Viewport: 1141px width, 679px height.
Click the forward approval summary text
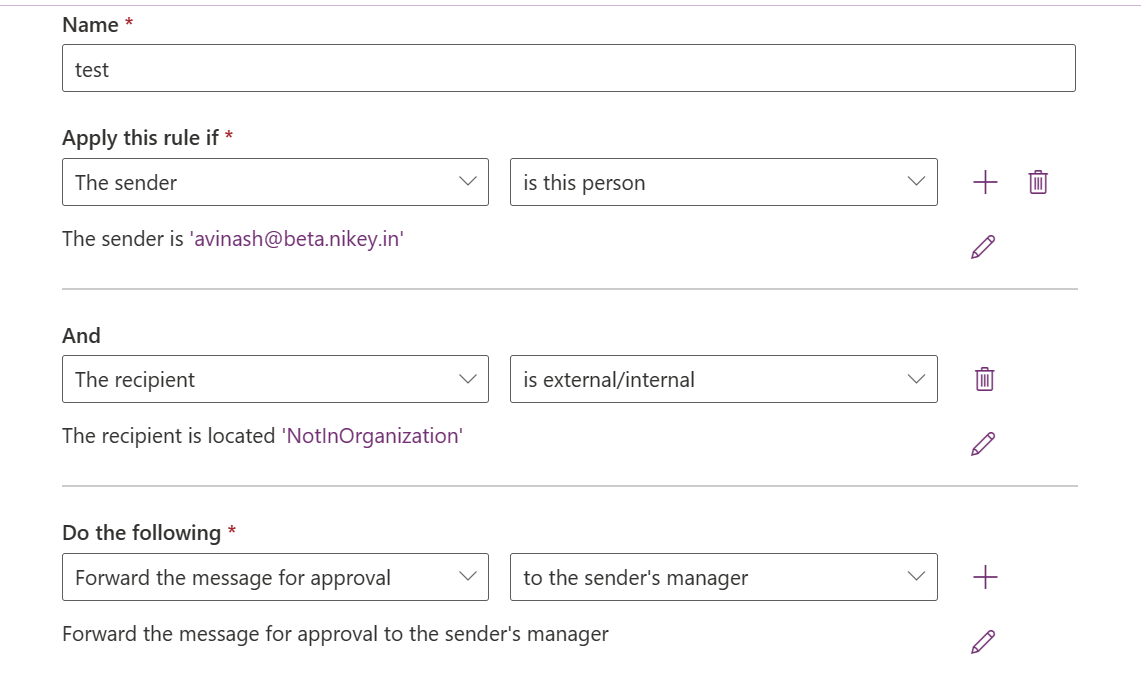335,634
